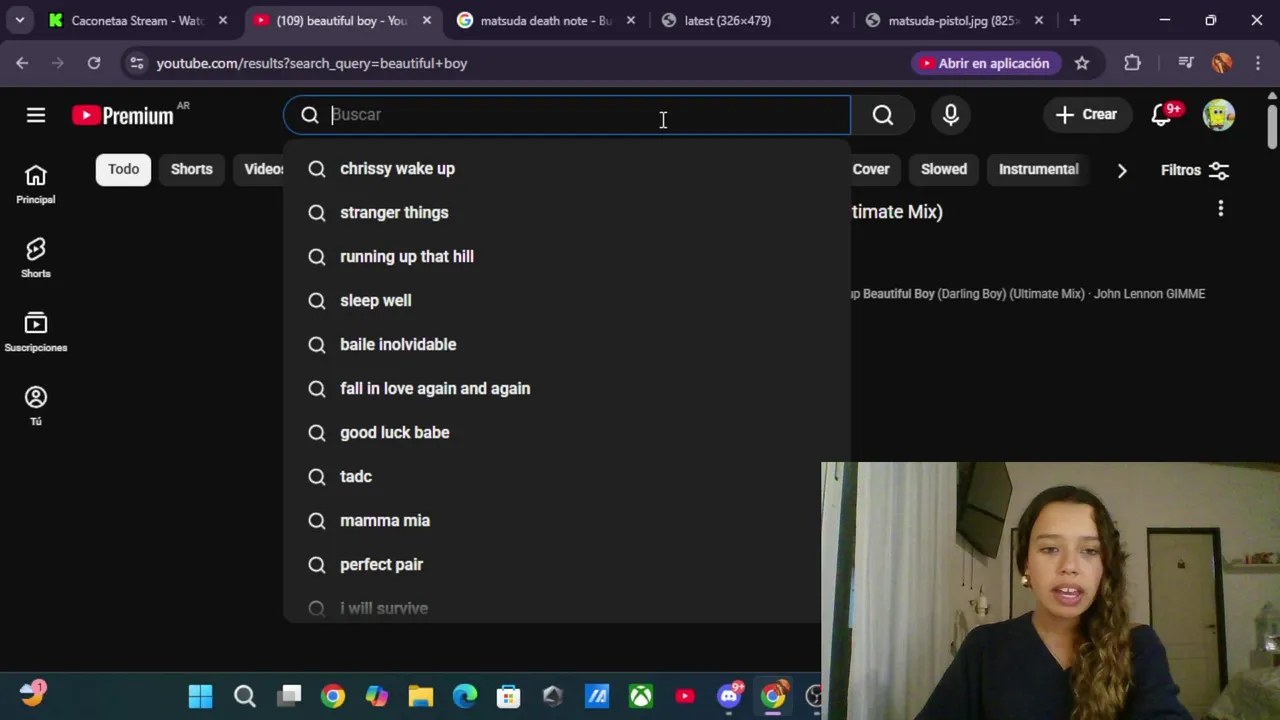The height and width of the screenshot is (720, 1280).
Task: Close the Caconetaa Stream tab
Action: [223, 20]
